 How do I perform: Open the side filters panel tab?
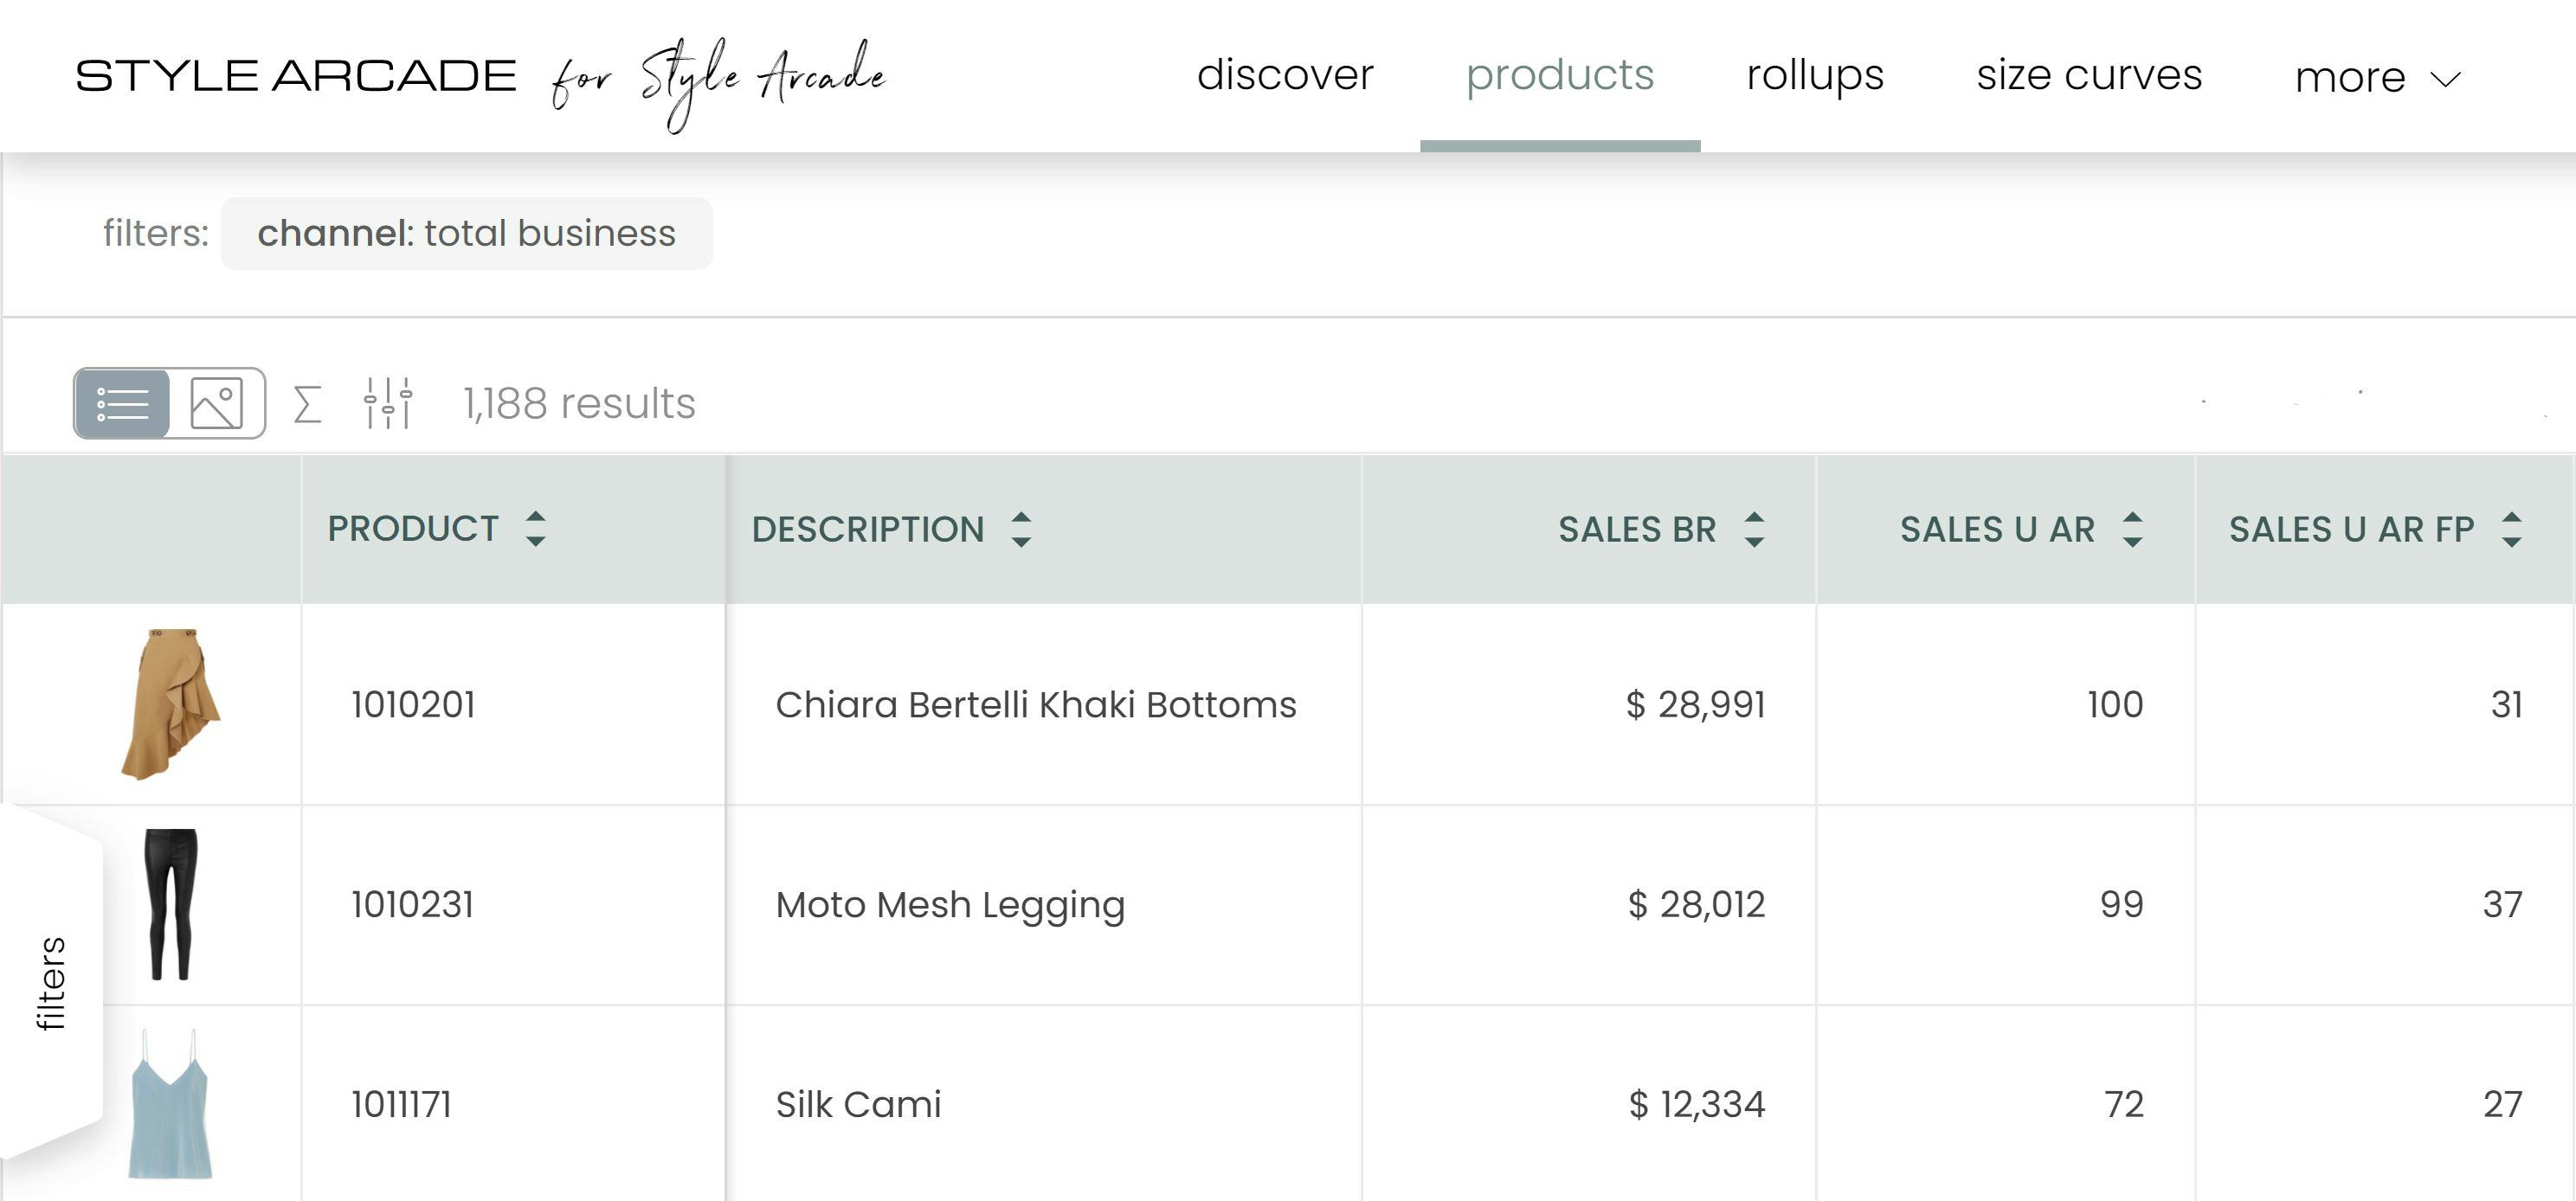(50, 983)
